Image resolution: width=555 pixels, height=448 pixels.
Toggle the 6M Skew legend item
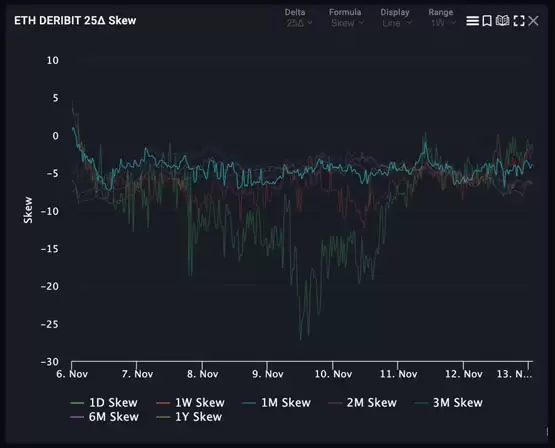[104, 417]
